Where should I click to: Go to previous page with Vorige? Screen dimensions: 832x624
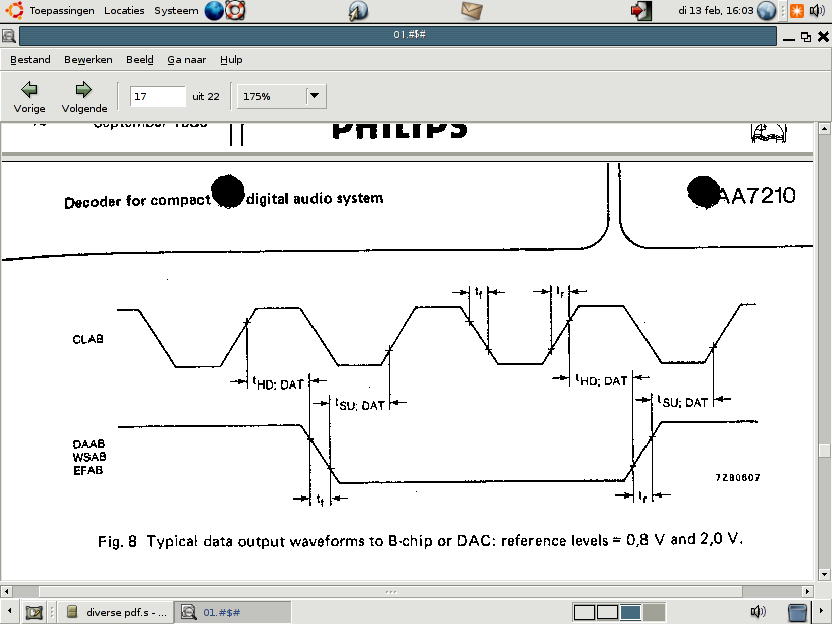tap(29, 97)
